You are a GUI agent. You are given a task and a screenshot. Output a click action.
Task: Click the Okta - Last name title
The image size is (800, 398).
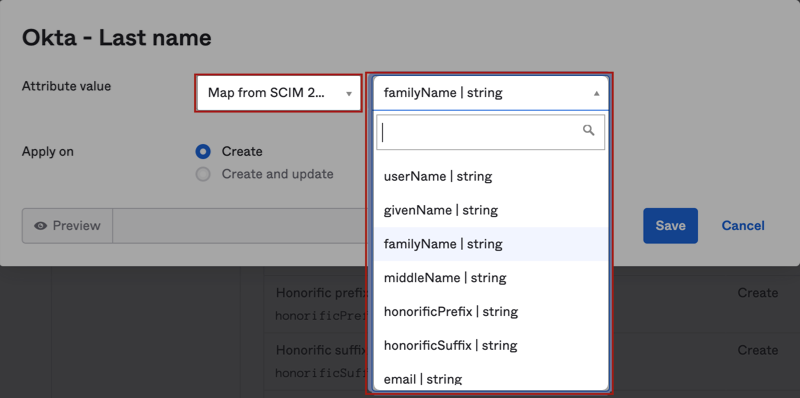pos(116,38)
